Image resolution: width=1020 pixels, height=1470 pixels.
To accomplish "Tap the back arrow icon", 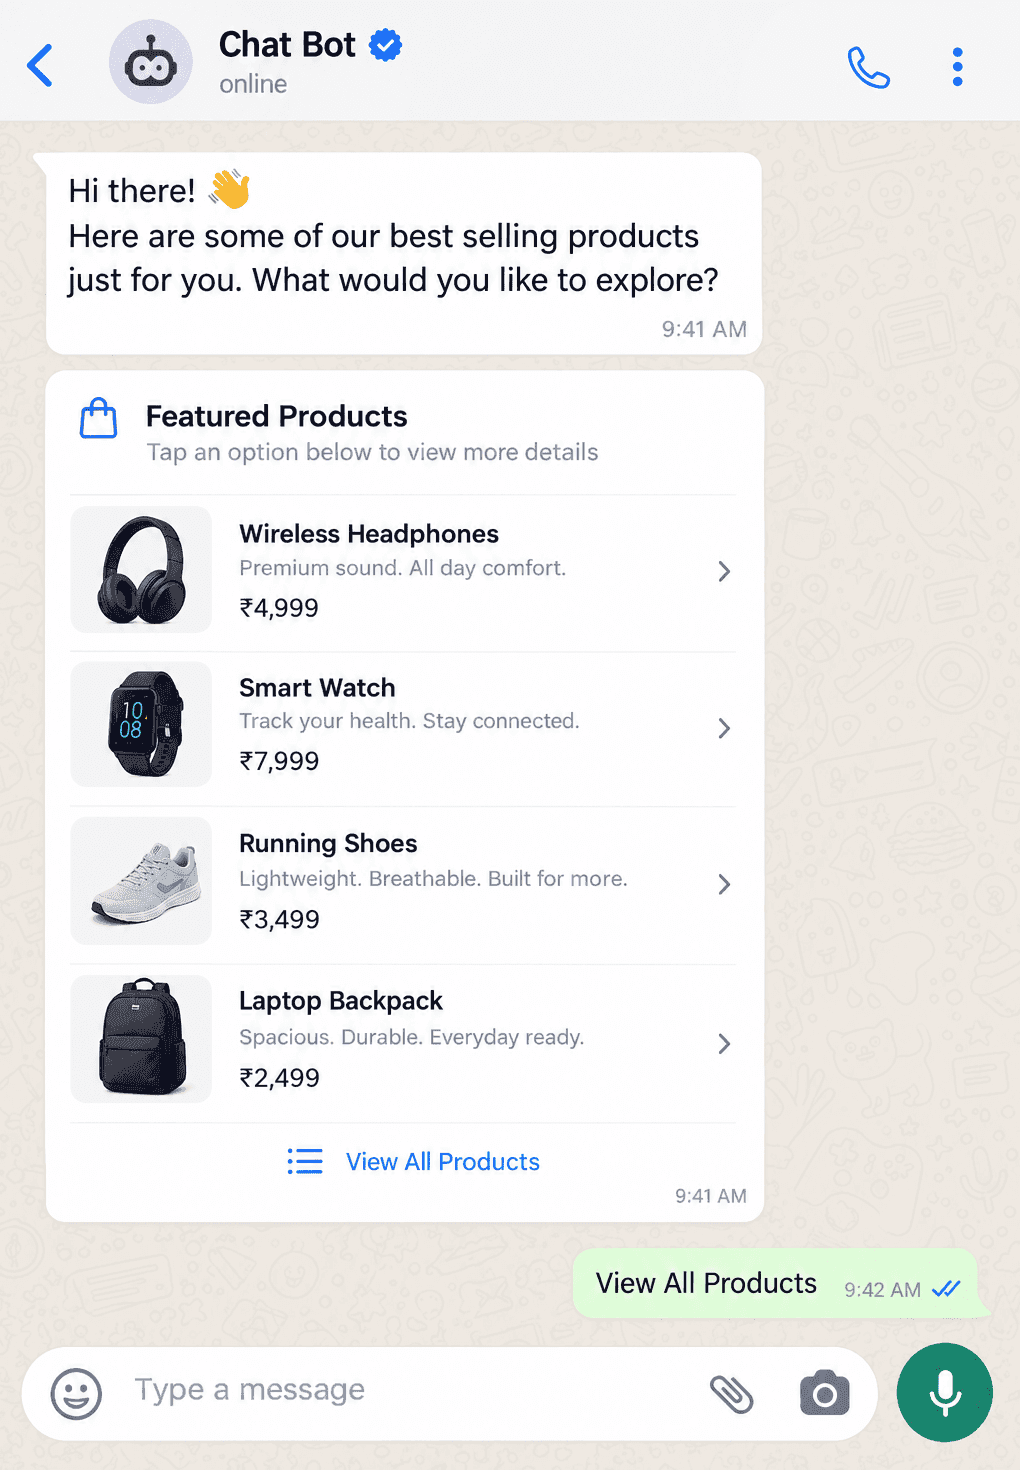I will pos(40,66).
